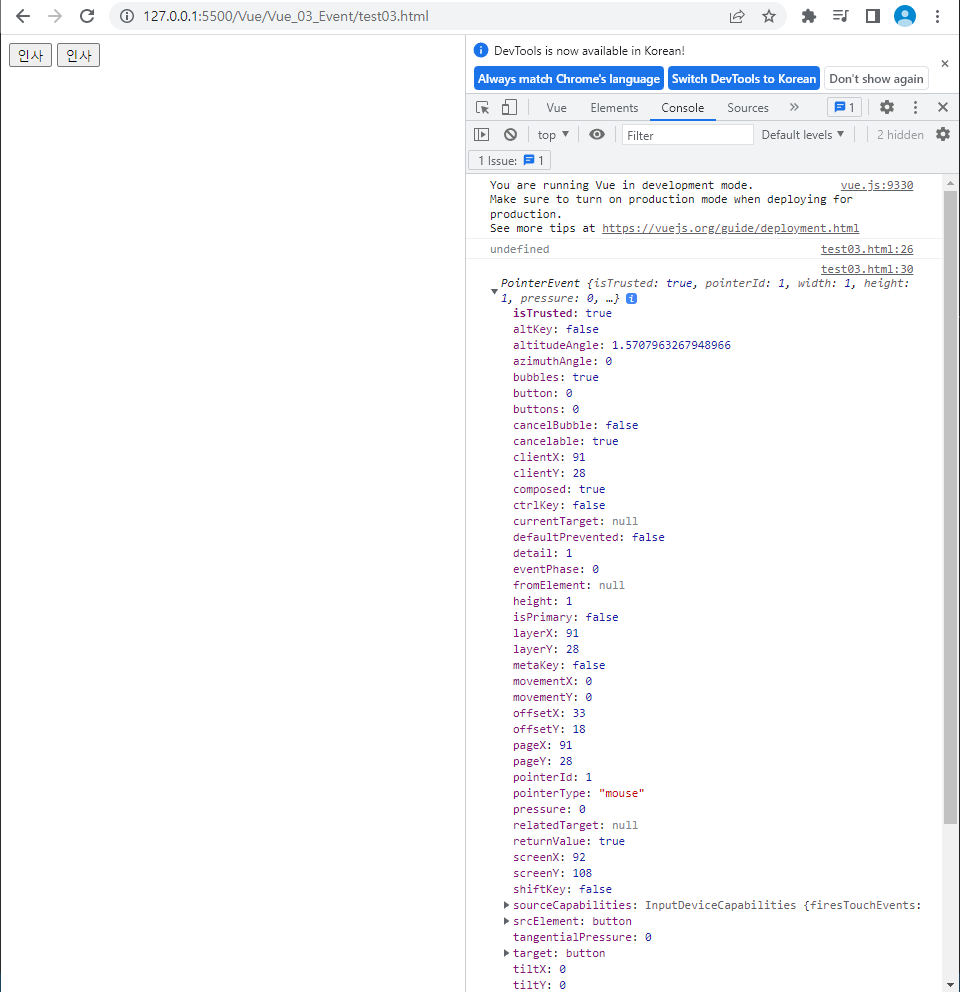Click the currentTarget: null property

click(x=575, y=521)
